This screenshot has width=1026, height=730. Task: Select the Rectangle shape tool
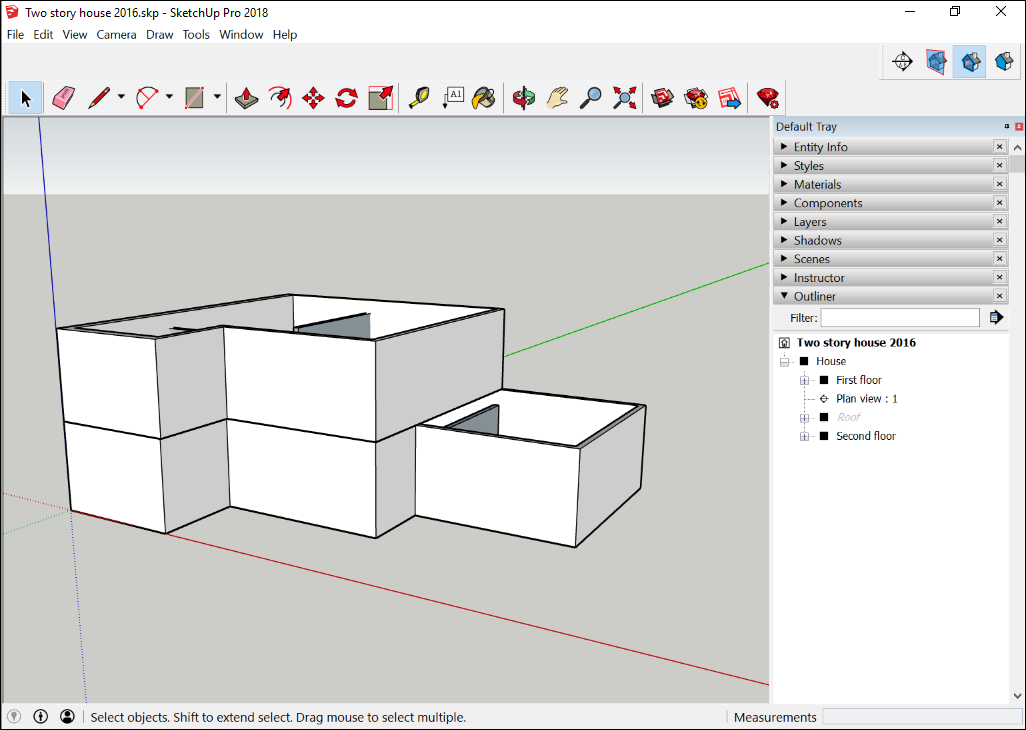[195, 98]
